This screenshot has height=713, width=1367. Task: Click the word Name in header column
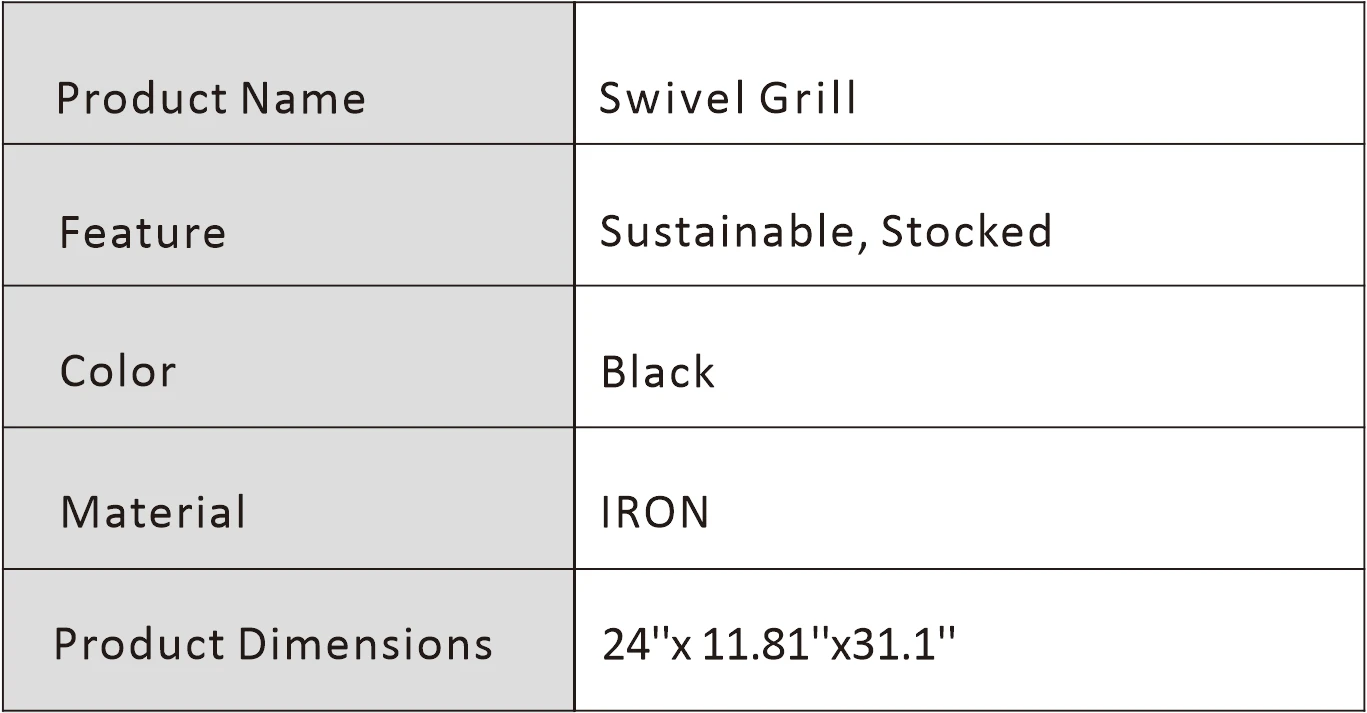[303, 99]
